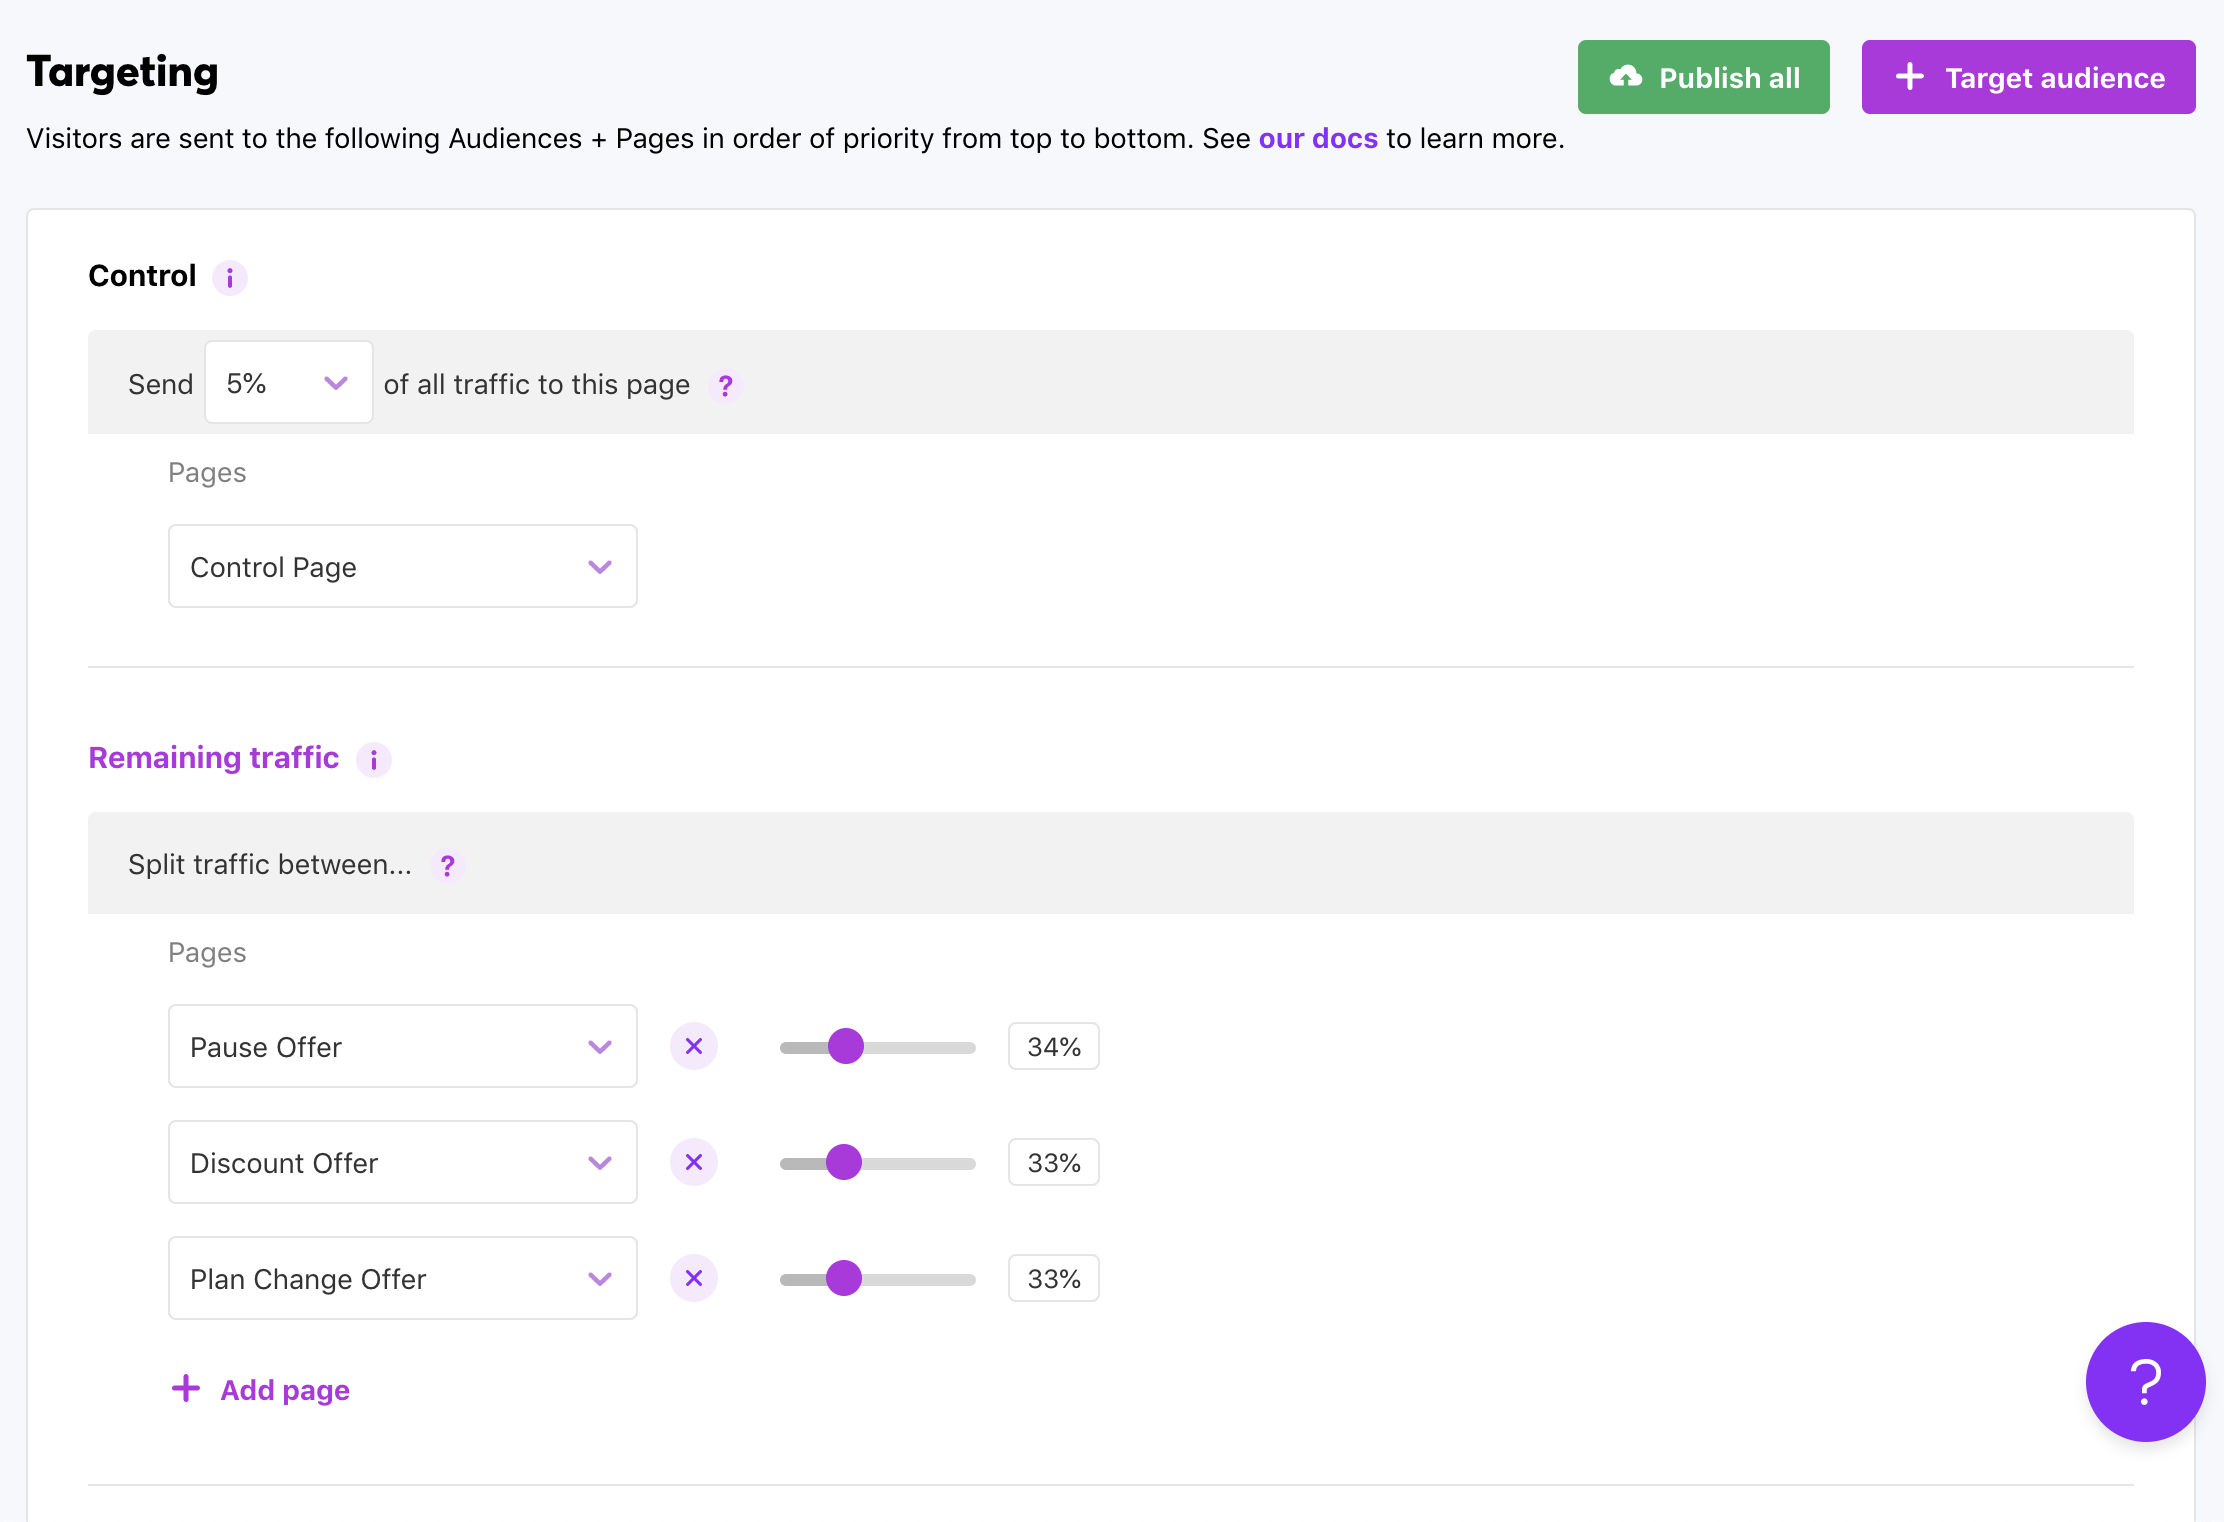Click the Target audience button
The image size is (2224, 1522).
[x=2028, y=78]
